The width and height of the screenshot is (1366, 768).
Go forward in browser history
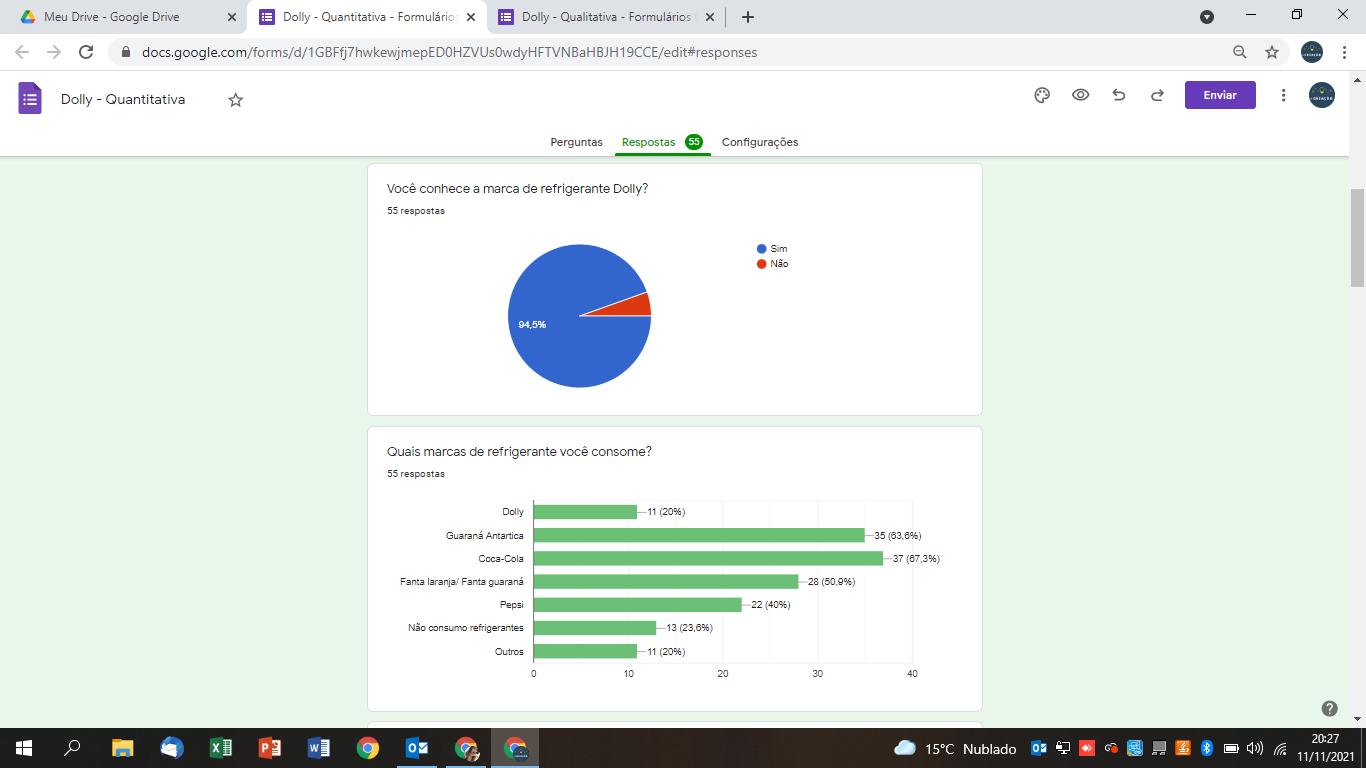click(x=54, y=52)
